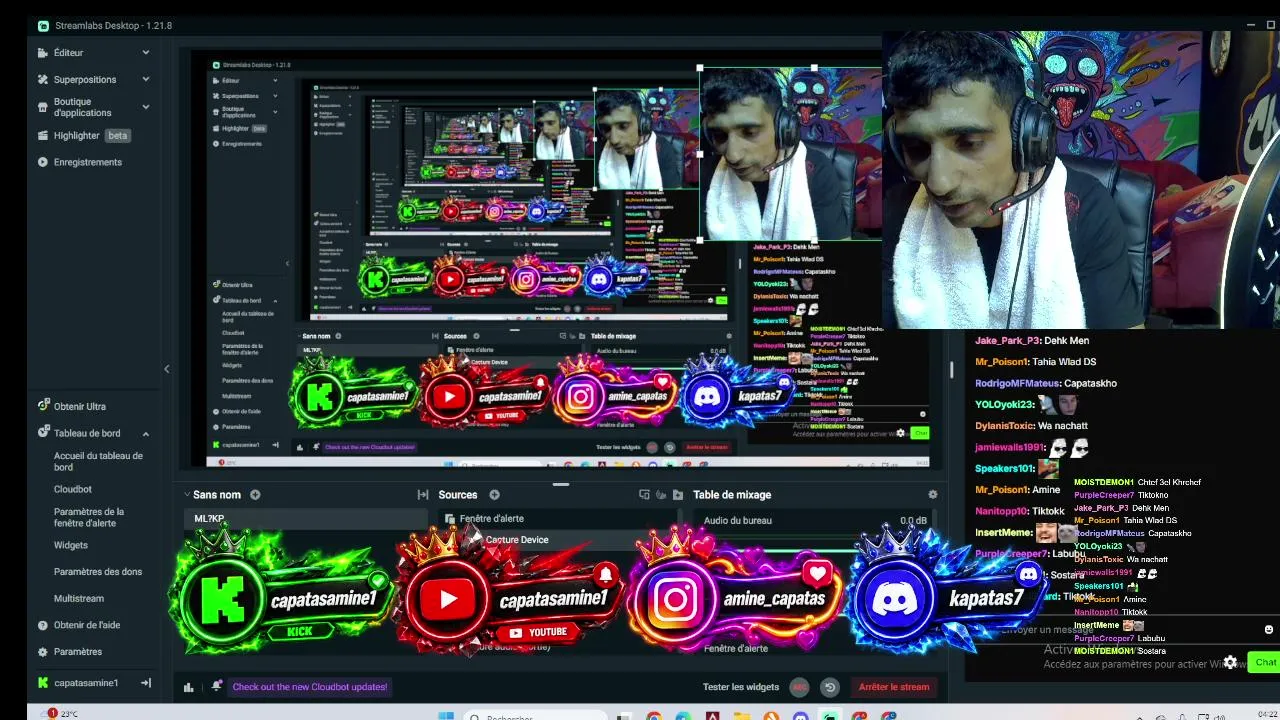The image size is (1280, 720).
Task: Open the Highlighter beta page
Action: 84,135
